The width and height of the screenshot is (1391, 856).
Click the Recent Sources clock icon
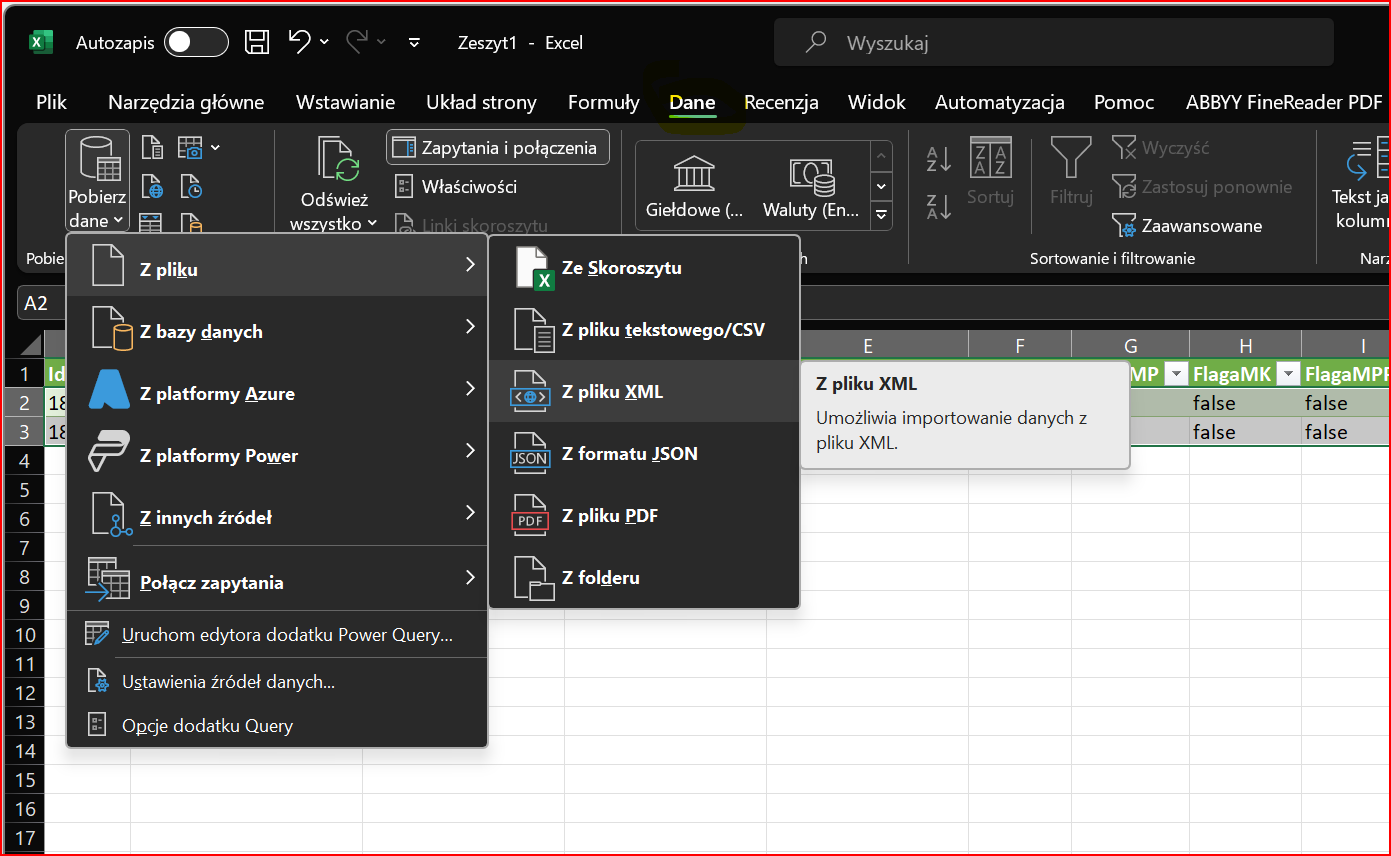[190, 186]
